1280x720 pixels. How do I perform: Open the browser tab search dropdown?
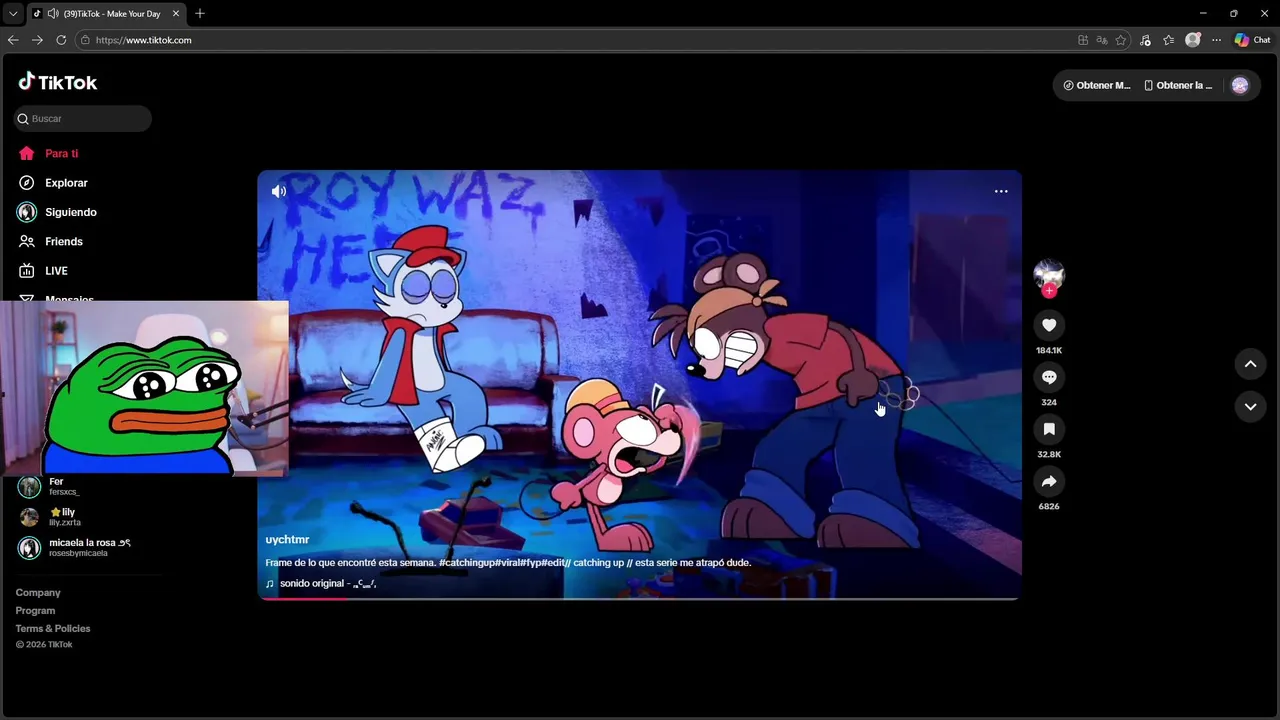[x=13, y=14]
